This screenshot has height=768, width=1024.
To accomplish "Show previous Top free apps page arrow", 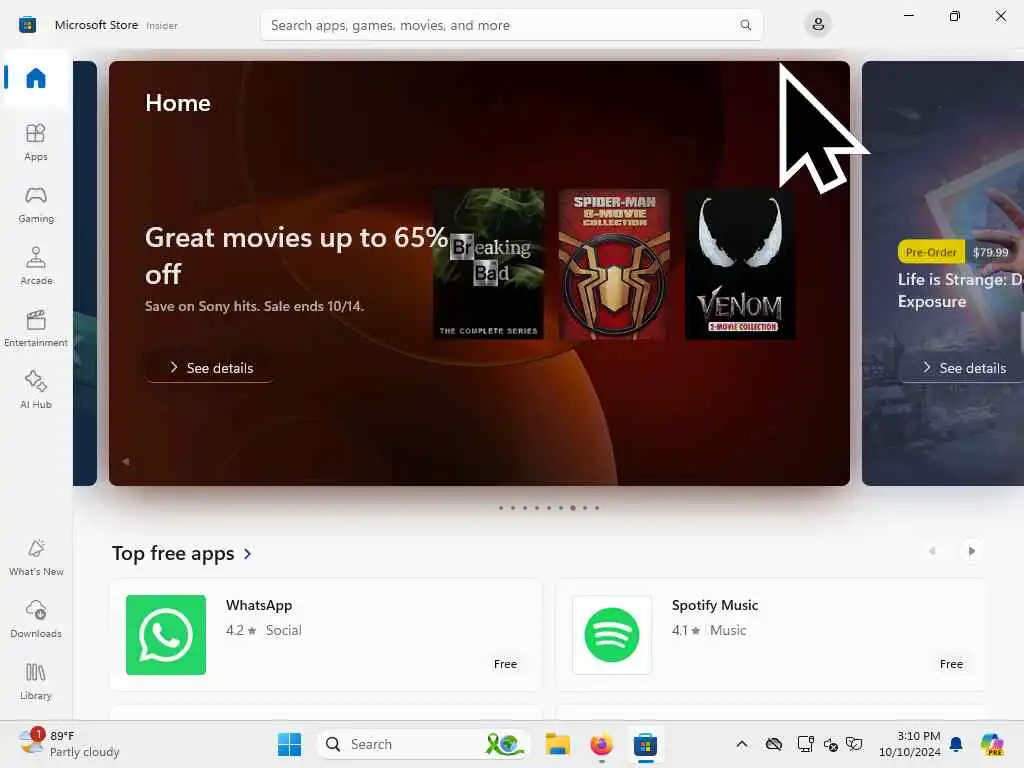I will click(932, 551).
